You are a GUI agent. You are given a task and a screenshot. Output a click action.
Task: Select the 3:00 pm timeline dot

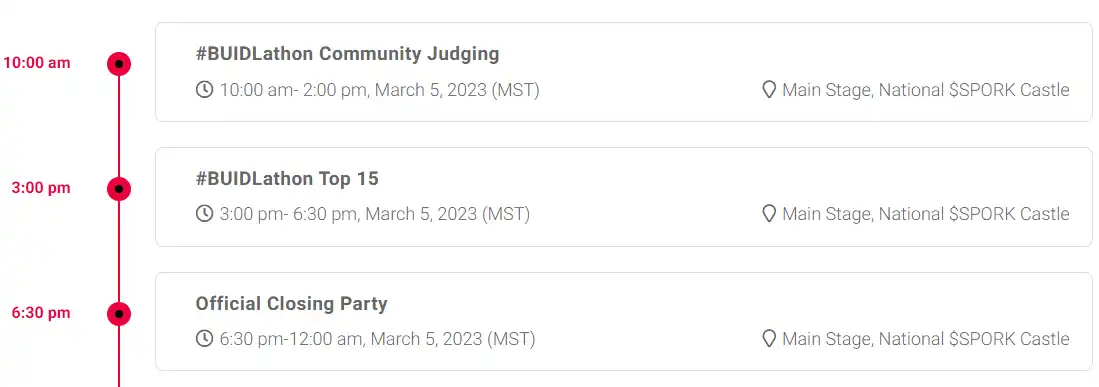[119, 189]
